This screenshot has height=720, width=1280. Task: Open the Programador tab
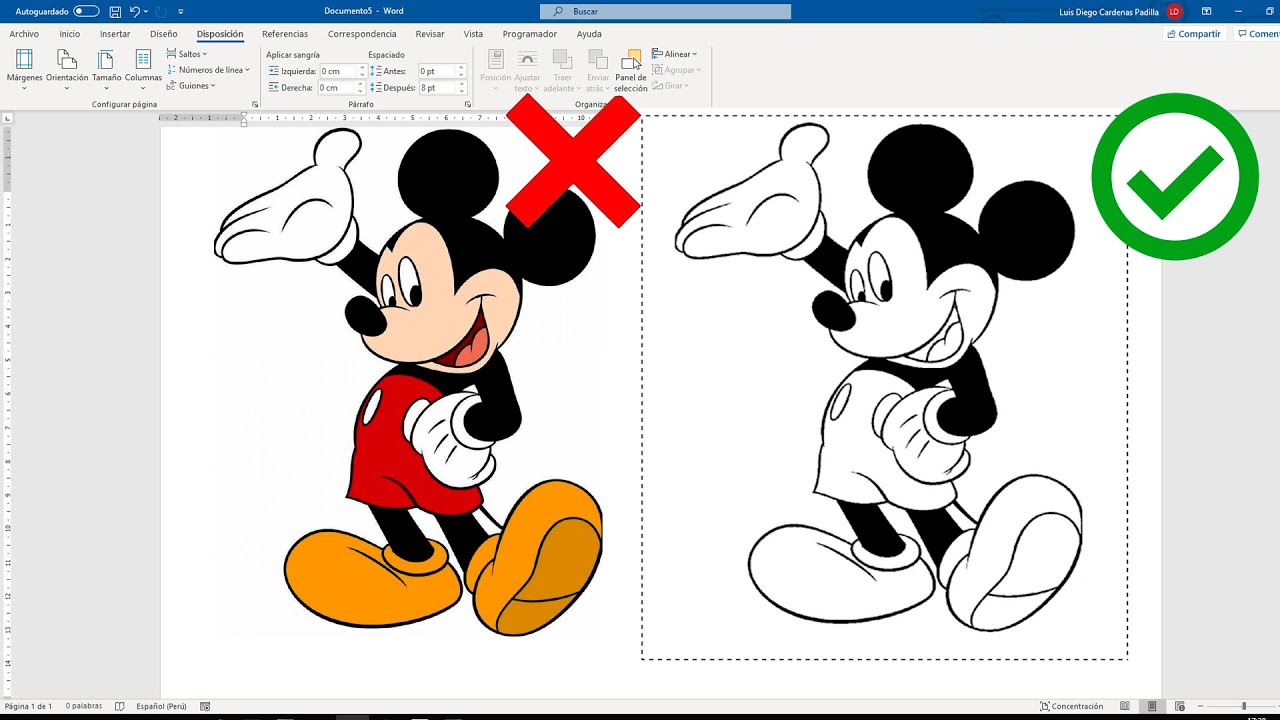pyautogui.click(x=530, y=34)
